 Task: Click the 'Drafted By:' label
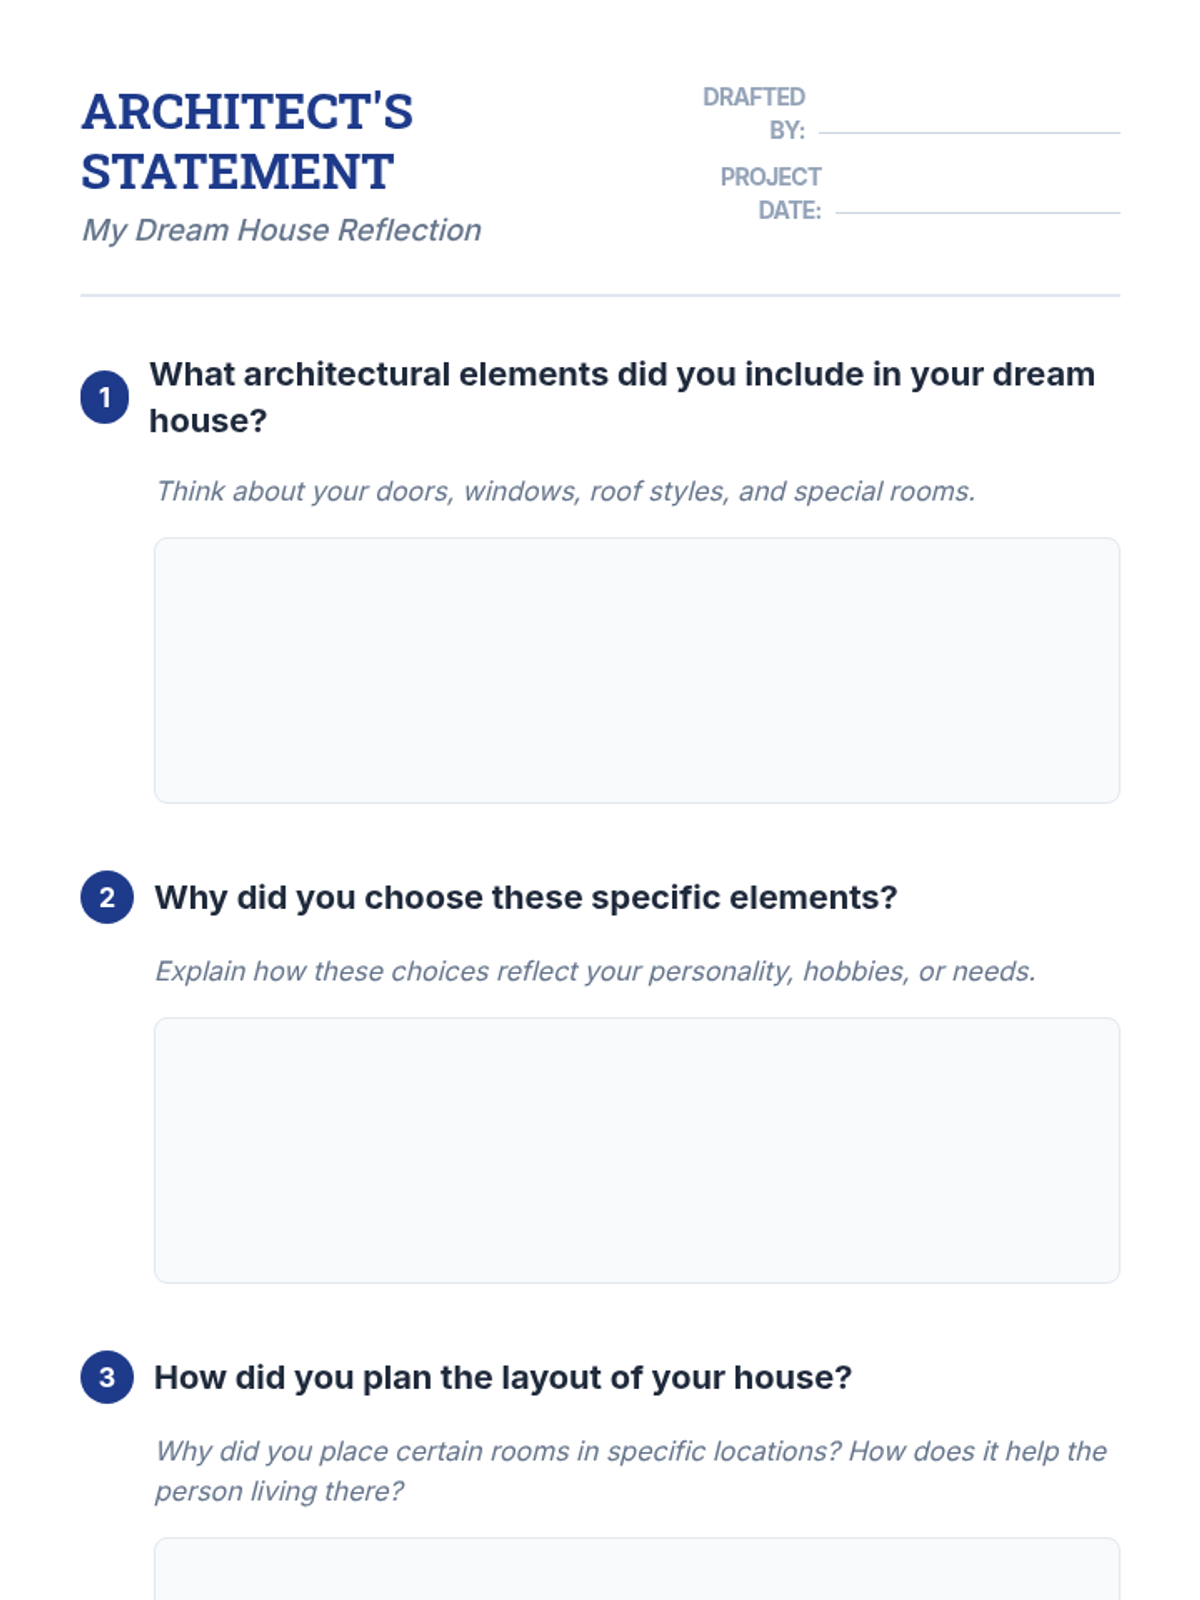(x=753, y=113)
